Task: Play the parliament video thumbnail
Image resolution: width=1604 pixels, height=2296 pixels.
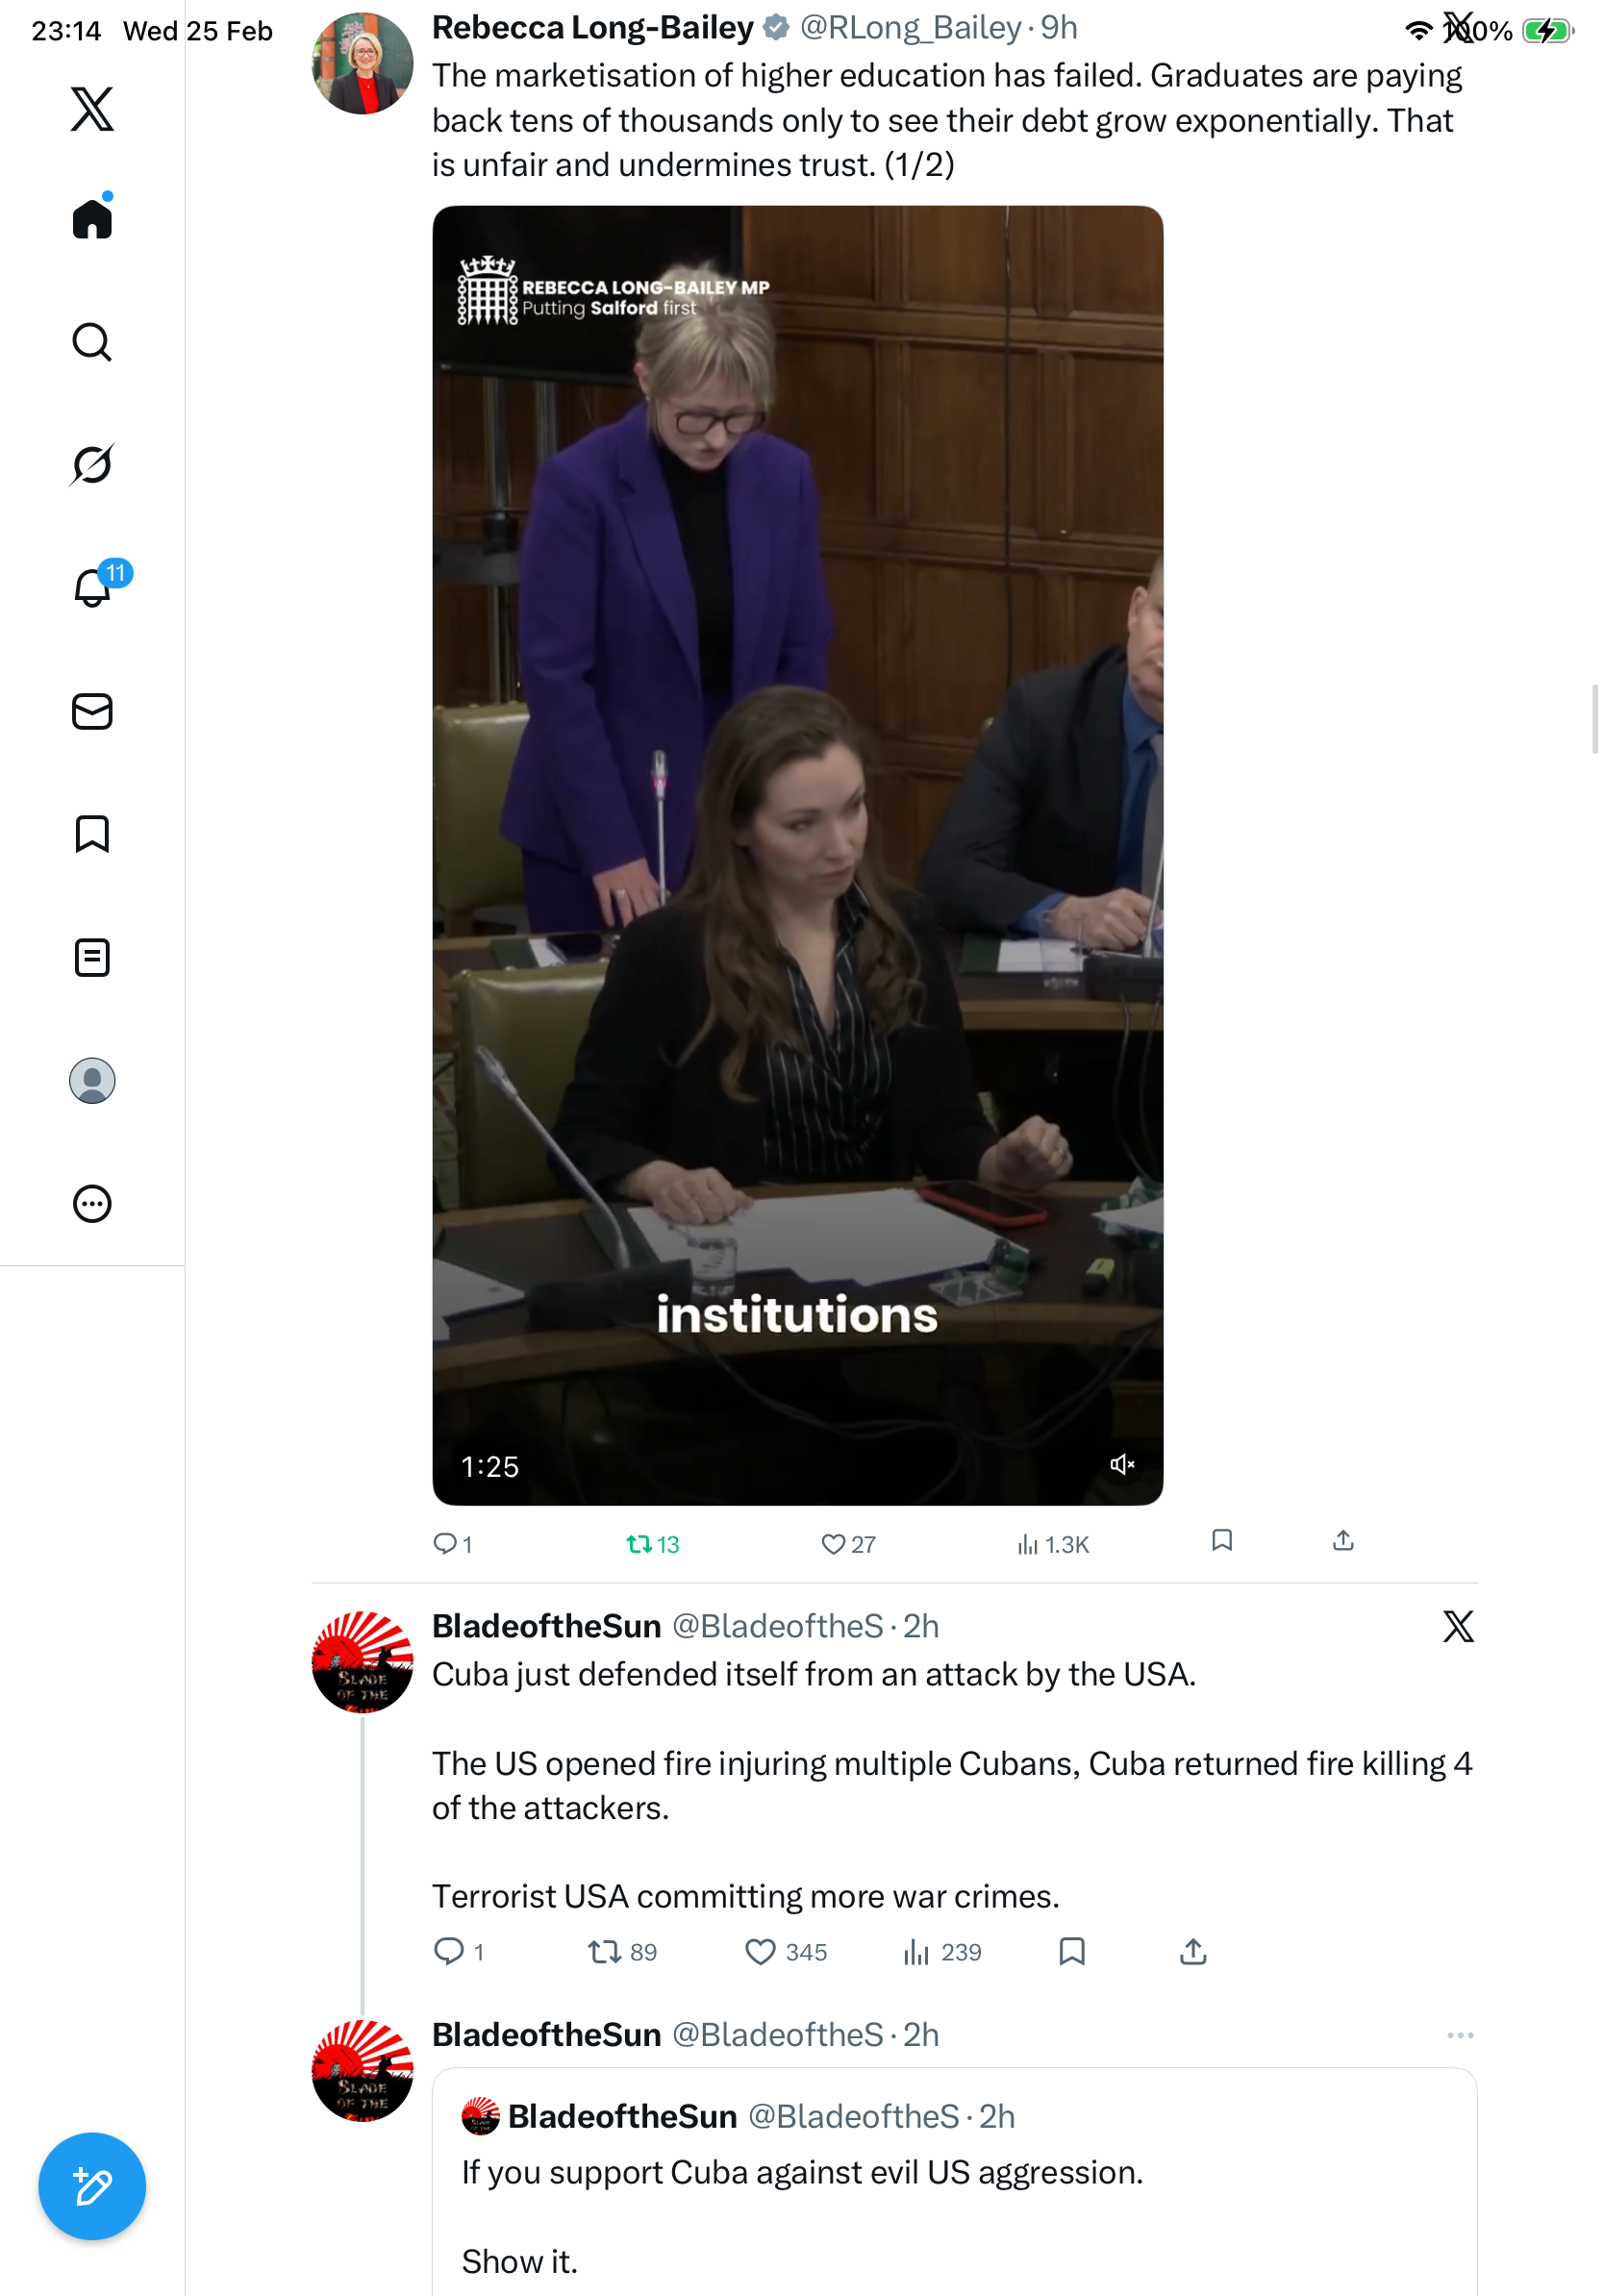Action: pyautogui.click(x=797, y=855)
